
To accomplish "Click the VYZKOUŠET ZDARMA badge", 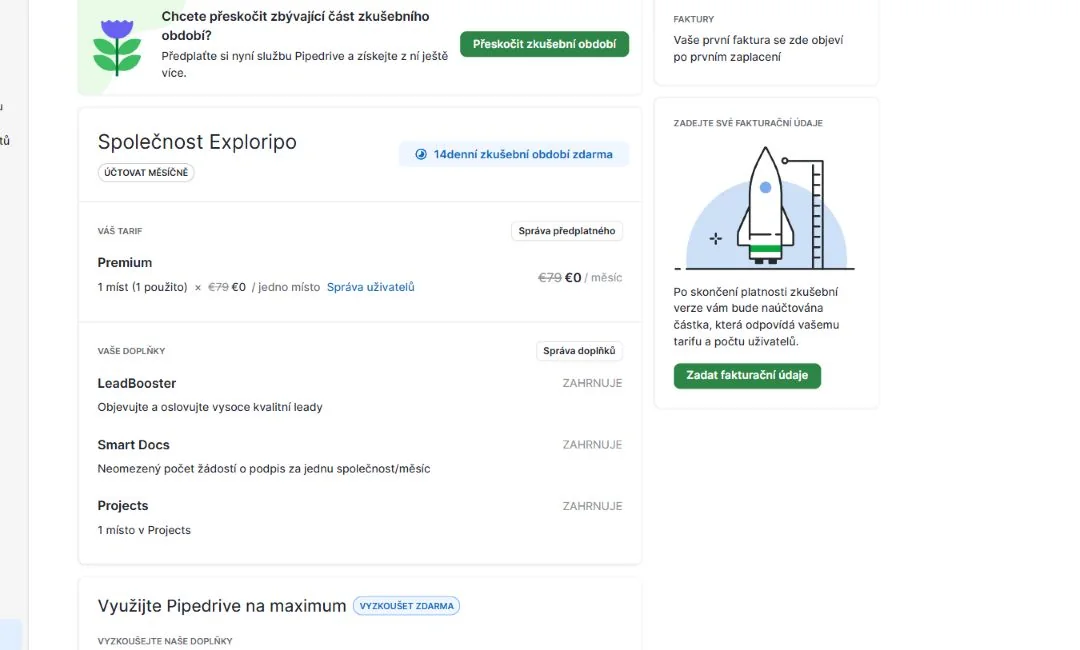I will coord(406,606).
